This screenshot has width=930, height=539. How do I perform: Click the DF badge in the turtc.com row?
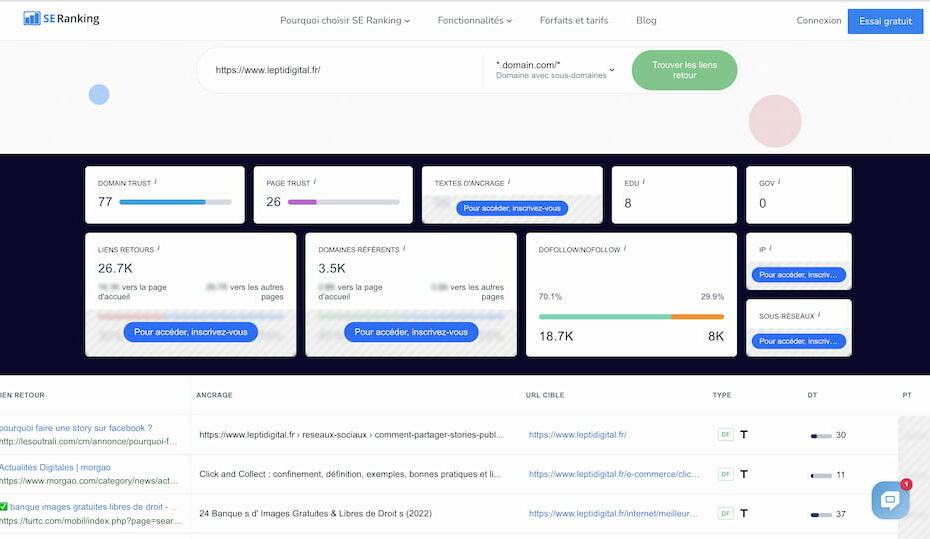pyautogui.click(x=725, y=514)
